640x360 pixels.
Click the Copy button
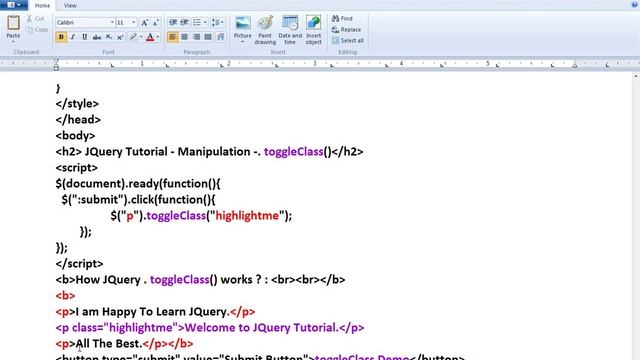point(37,29)
